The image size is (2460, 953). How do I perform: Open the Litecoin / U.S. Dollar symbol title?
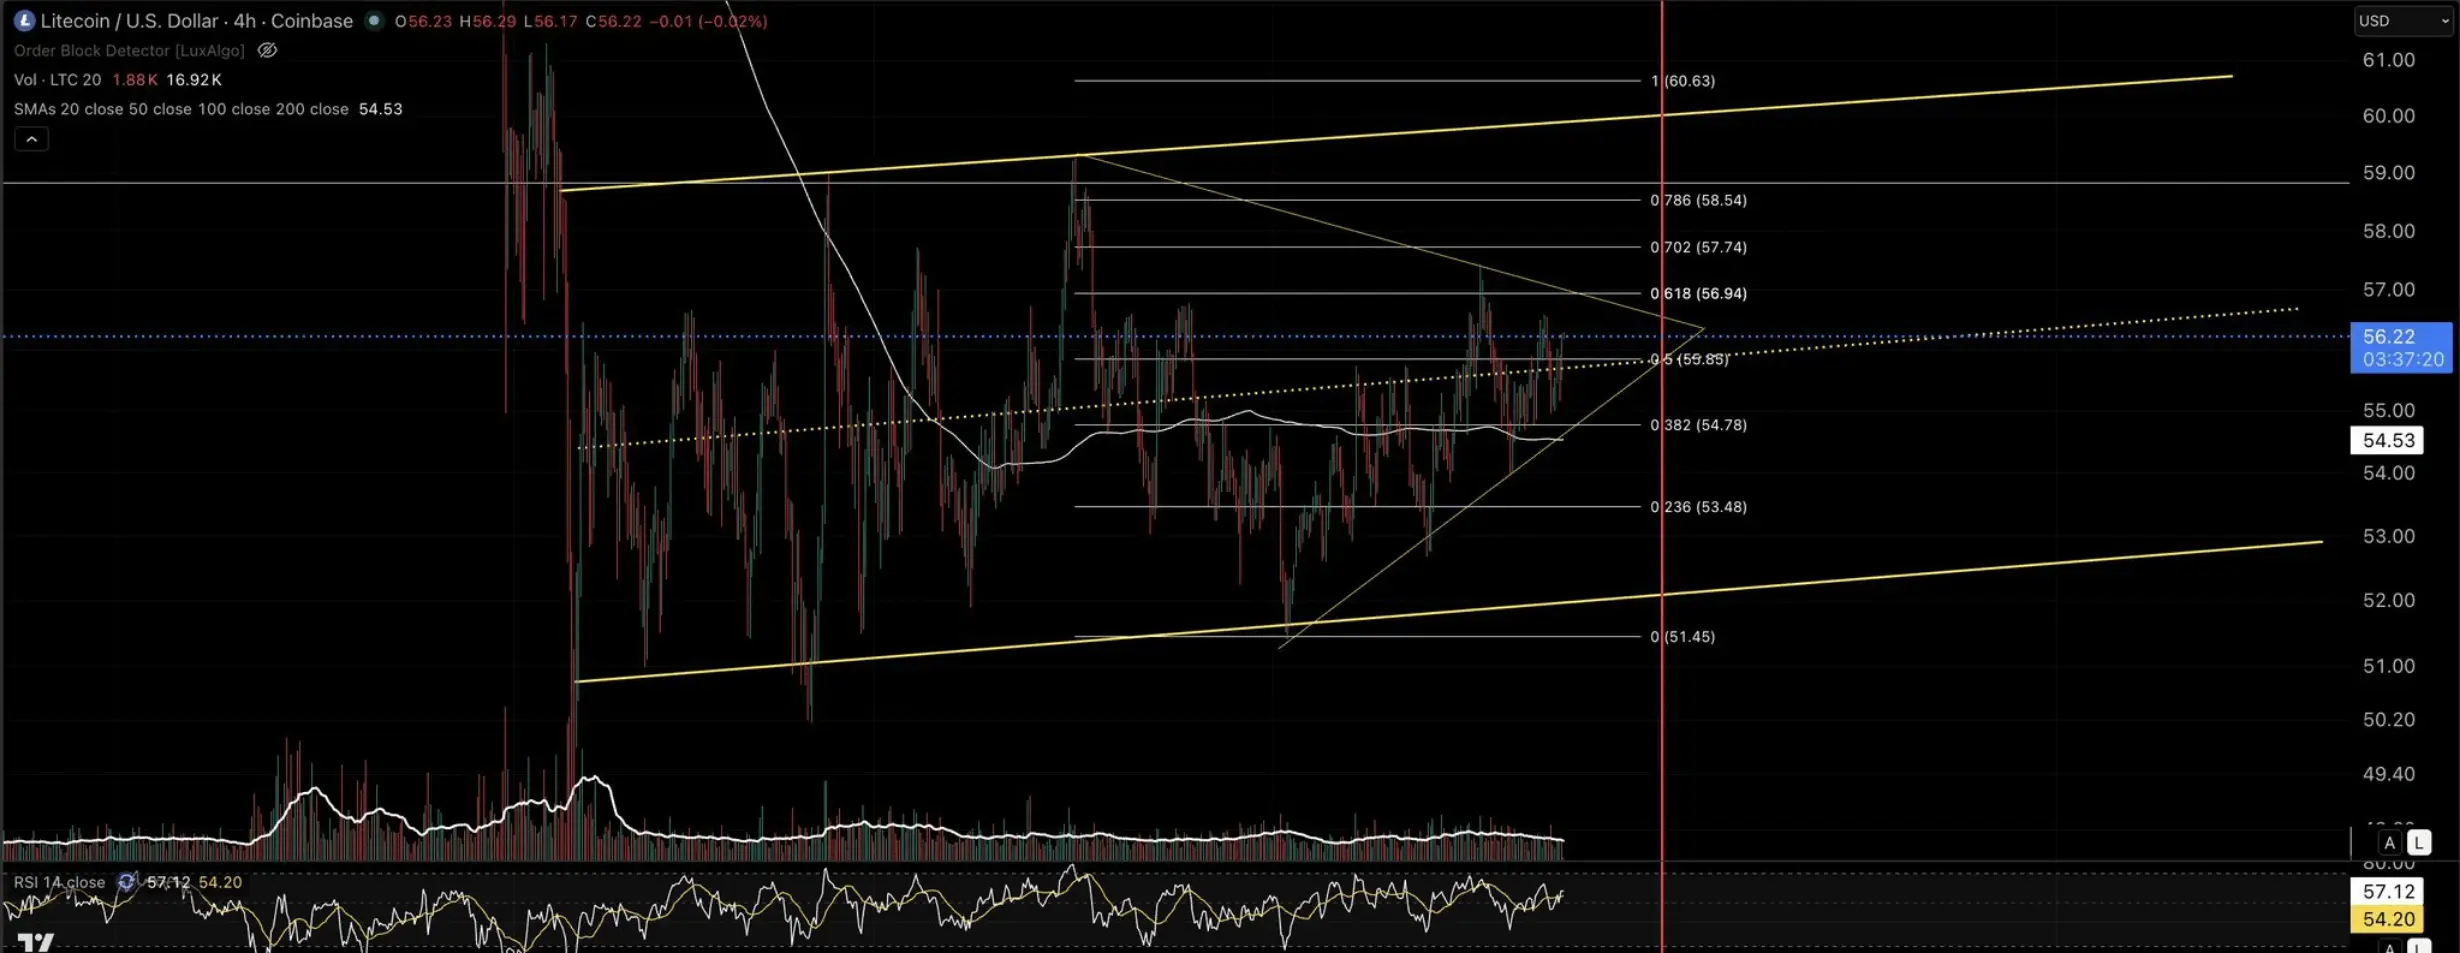click(x=197, y=21)
